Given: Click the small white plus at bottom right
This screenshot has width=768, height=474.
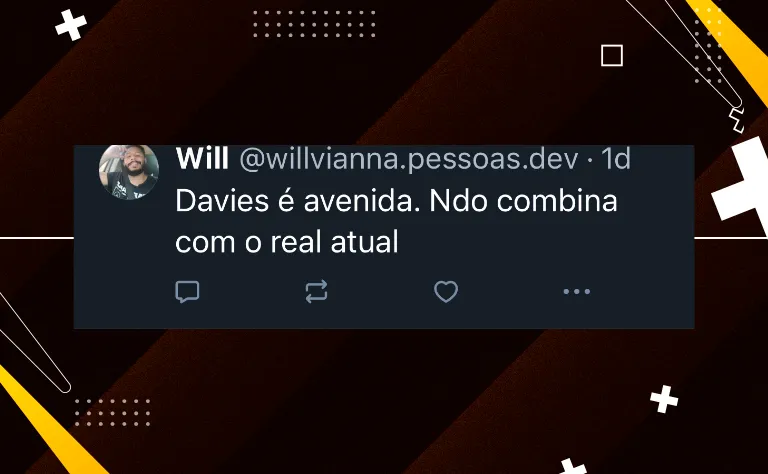Looking at the screenshot, I should click(x=664, y=399).
